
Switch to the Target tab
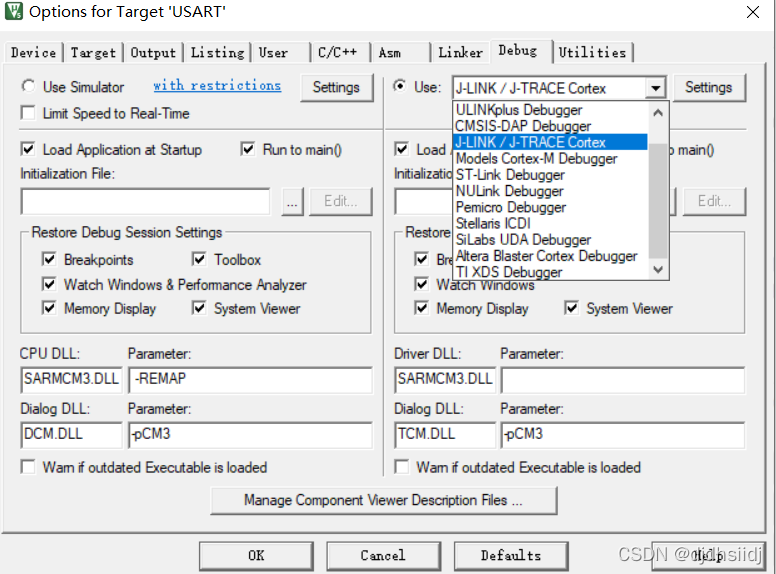tap(93, 52)
